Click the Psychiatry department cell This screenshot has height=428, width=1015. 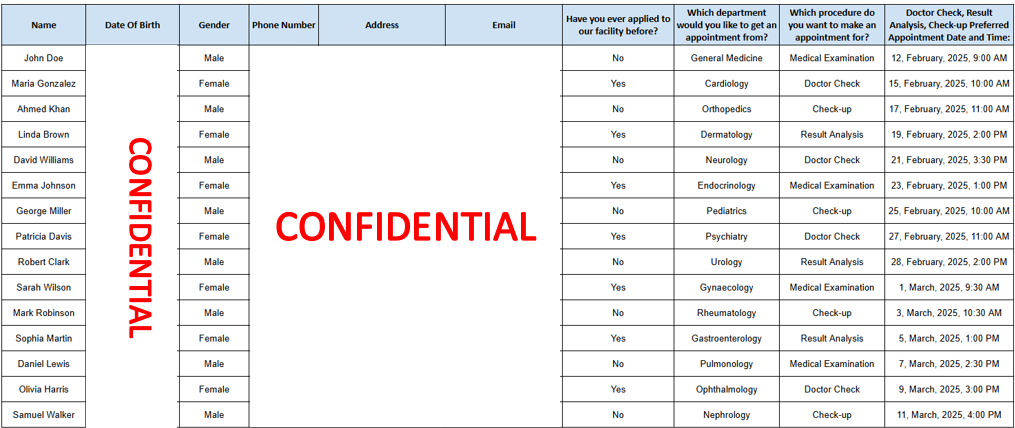(x=726, y=236)
